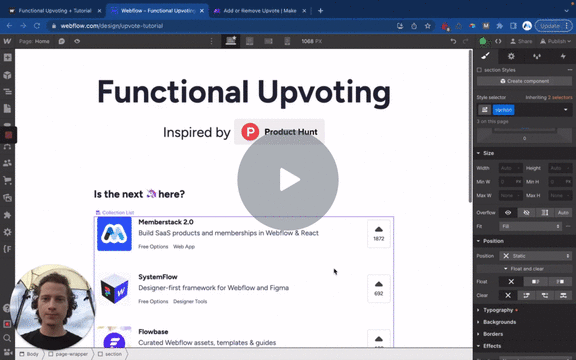
Task: Set overflow to Auto
Action: pyautogui.click(x=563, y=213)
